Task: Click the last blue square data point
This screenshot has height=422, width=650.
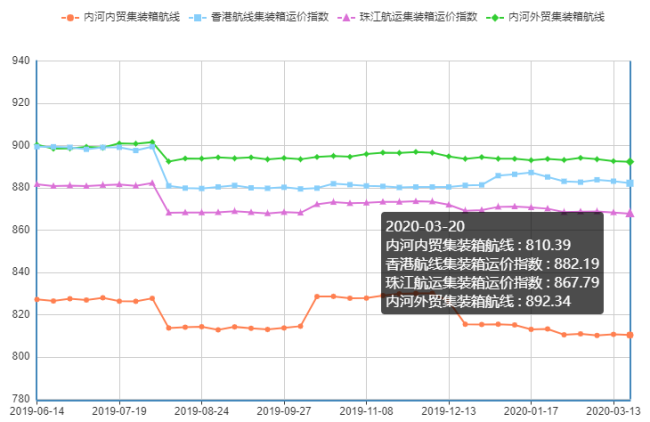Action: click(x=630, y=183)
